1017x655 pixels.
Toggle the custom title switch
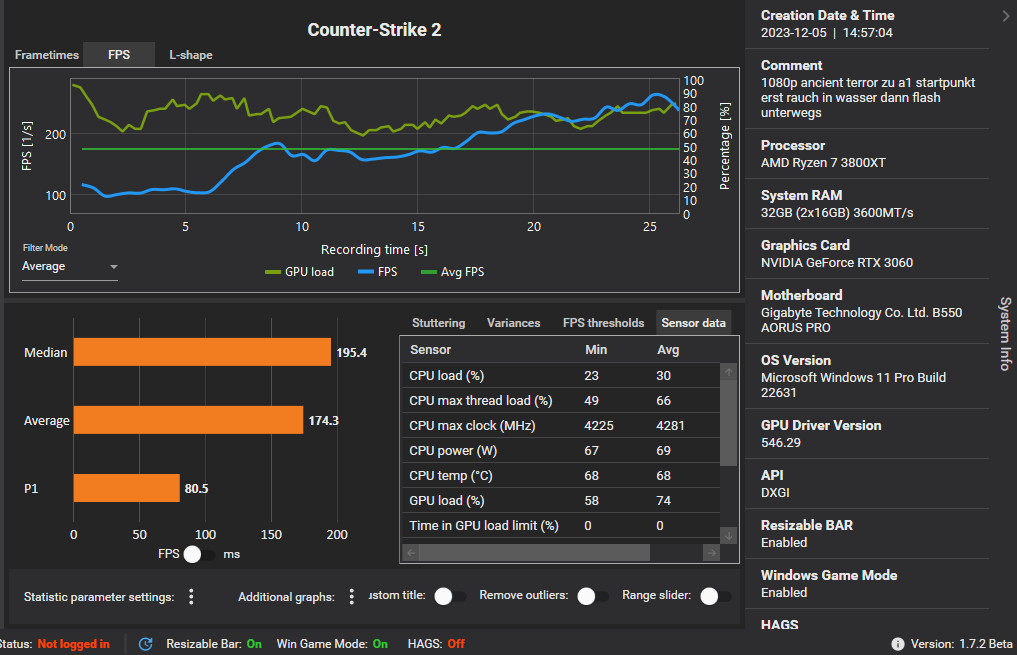click(x=449, y=597)
